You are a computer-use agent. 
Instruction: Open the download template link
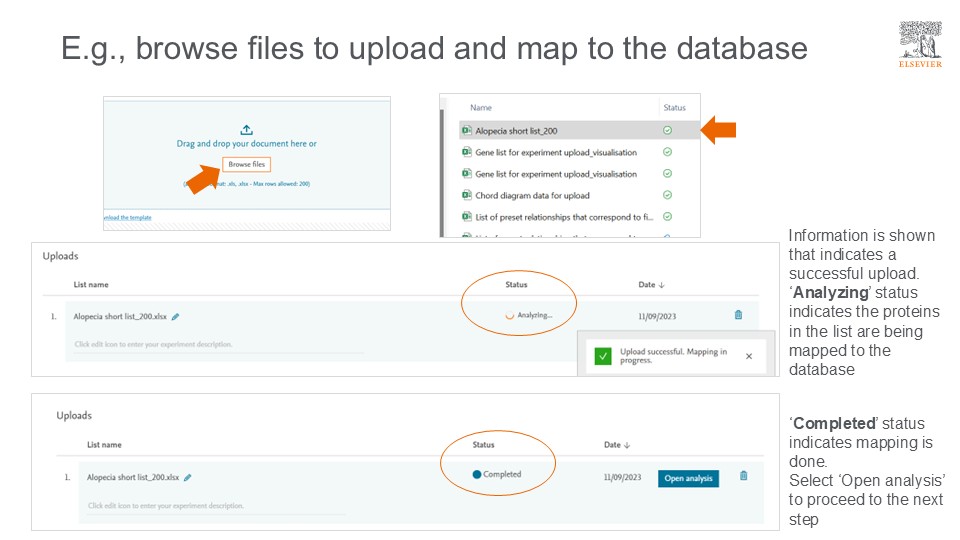126,218
